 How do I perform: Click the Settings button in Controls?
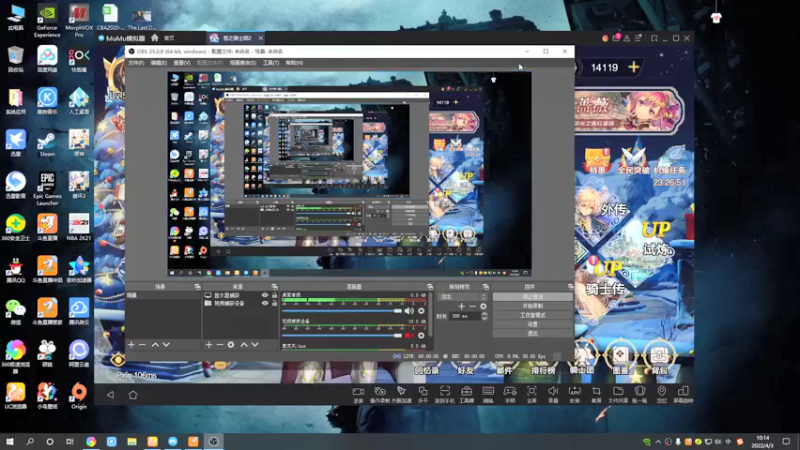(x=532, y=324)
